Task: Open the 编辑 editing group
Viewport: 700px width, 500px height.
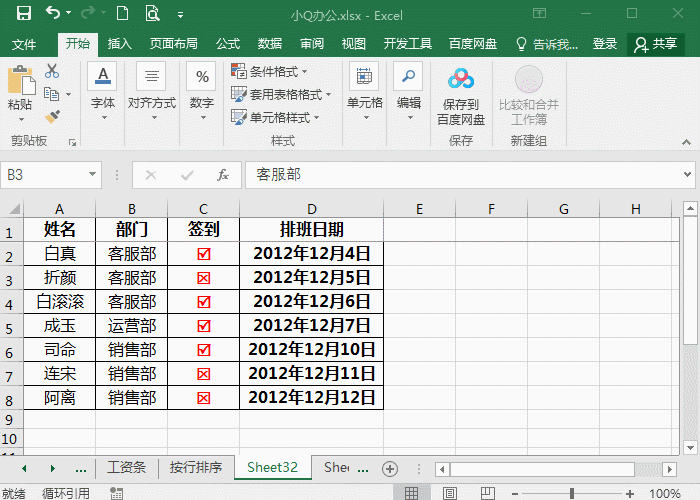Action: (x=408, y=92)
